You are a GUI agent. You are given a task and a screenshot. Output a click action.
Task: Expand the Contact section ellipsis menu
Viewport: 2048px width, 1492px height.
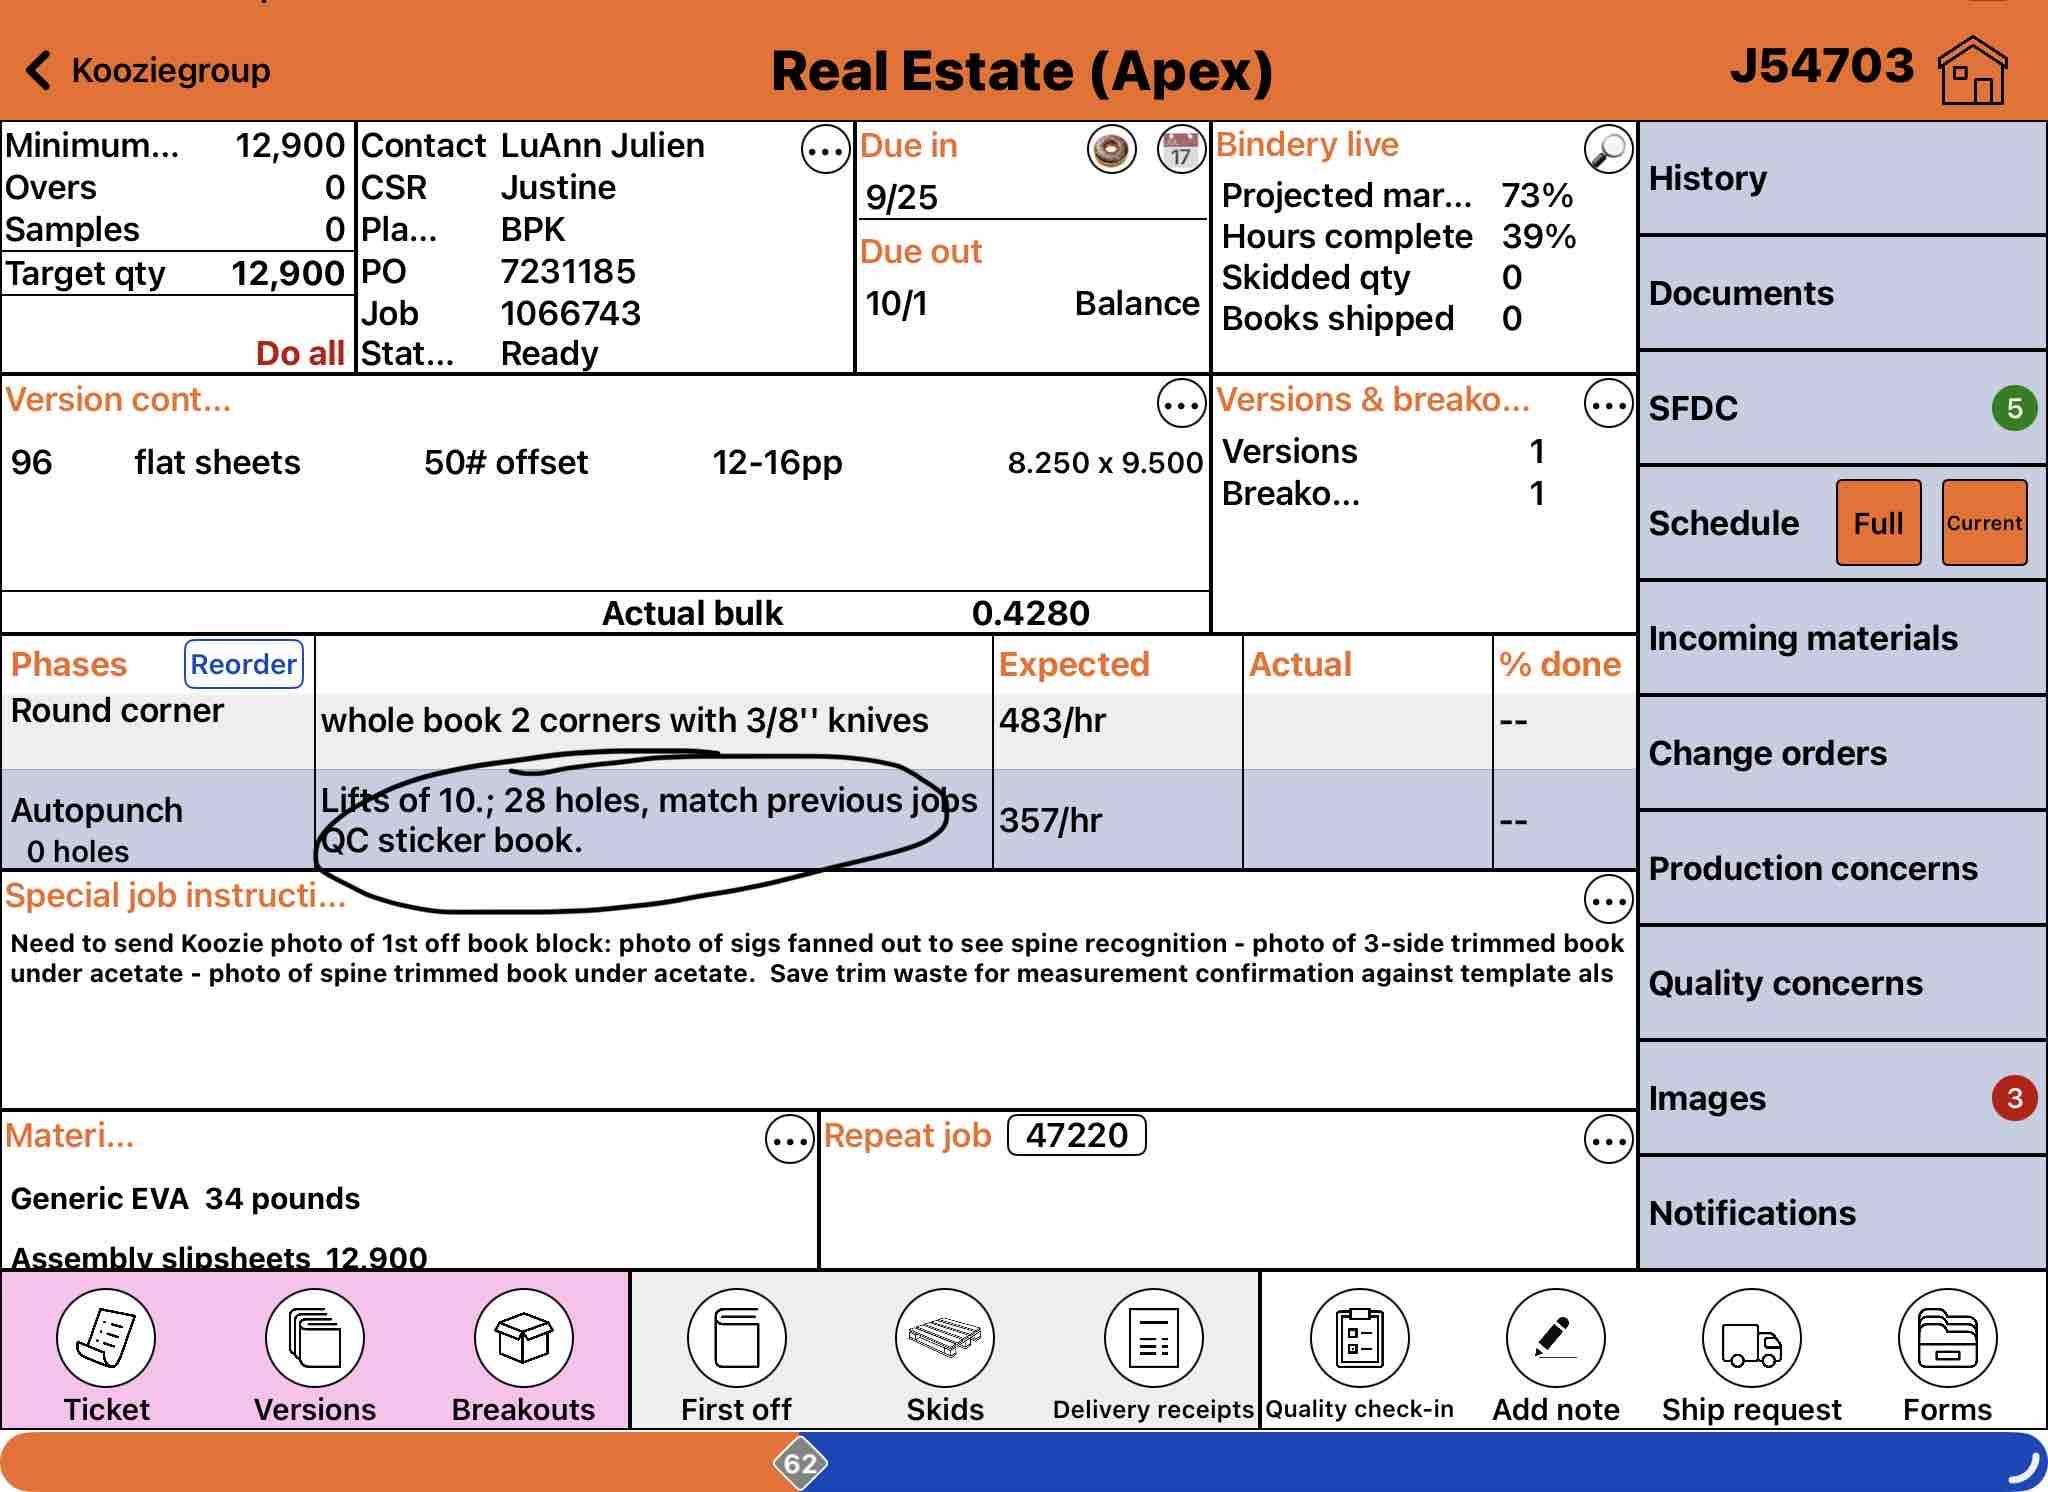(x=825, y=151)
